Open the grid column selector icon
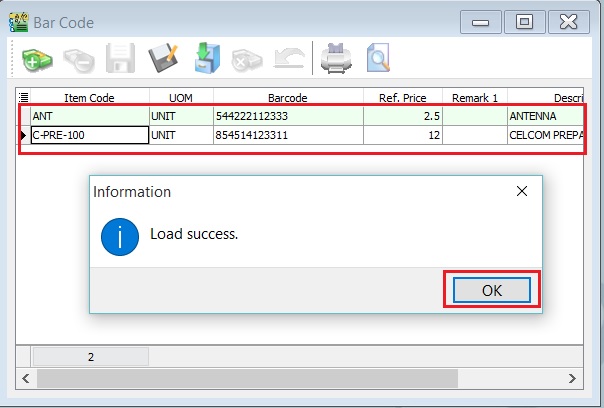 23,97
